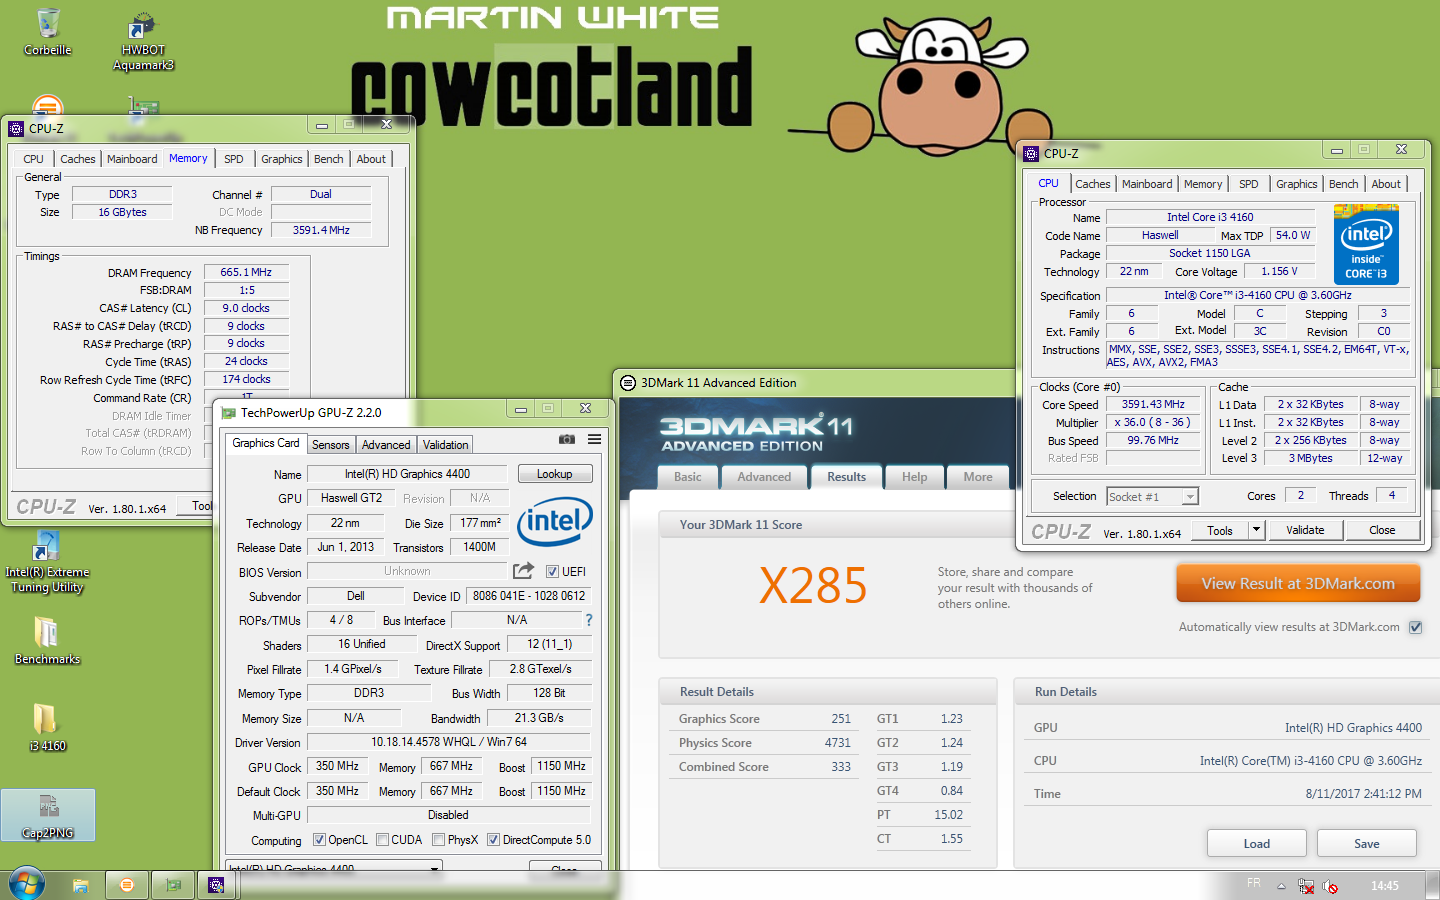This screenshot has height=900, width=1440.
Task: Open Help tab in 3DMark 11
Action: pos(915,477)
